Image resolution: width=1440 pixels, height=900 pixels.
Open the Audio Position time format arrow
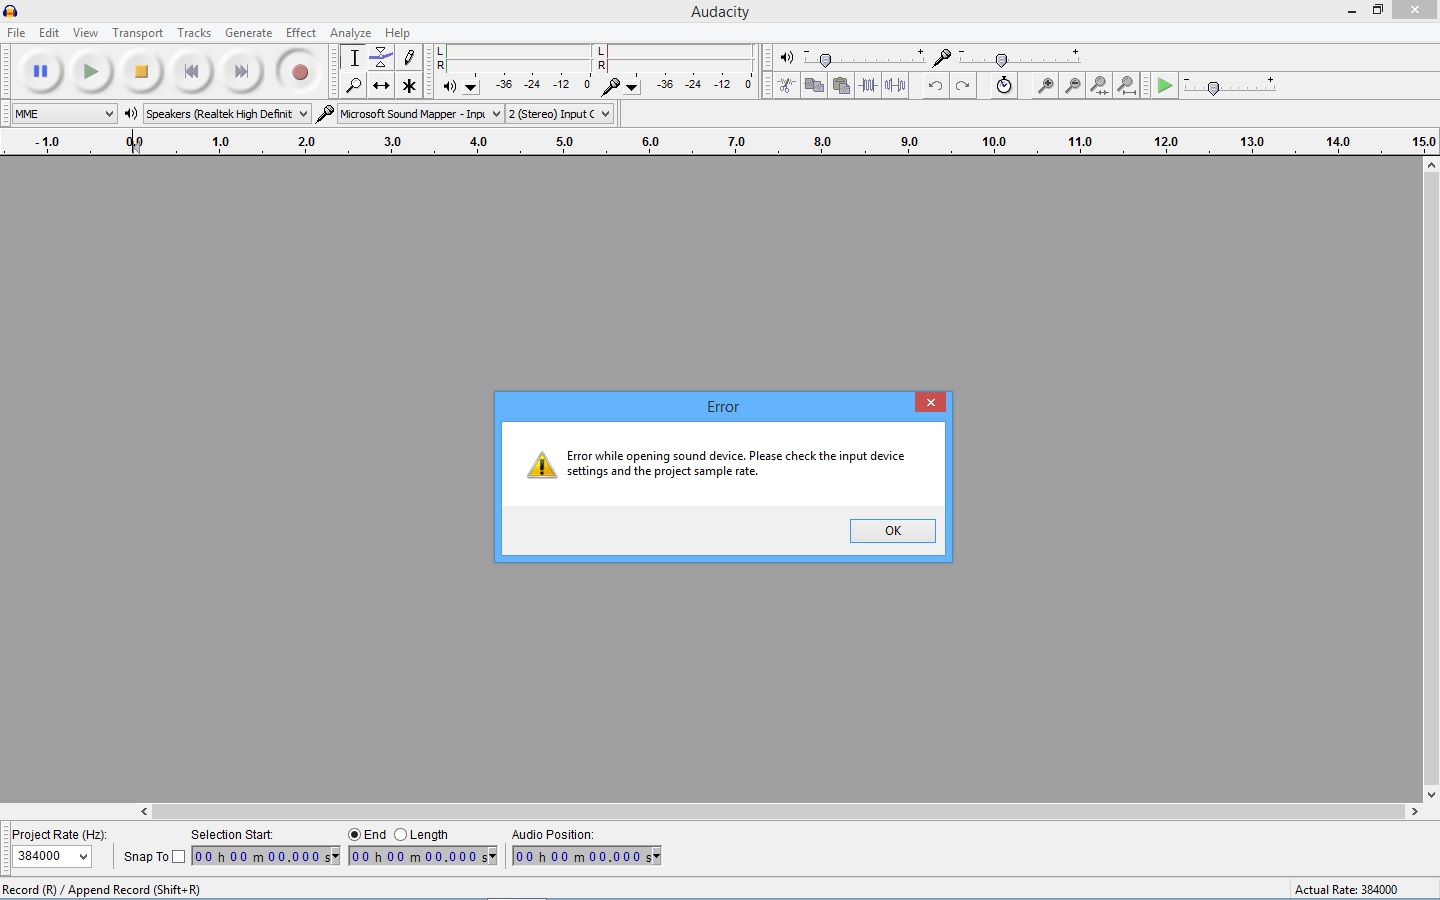[656, 856]
